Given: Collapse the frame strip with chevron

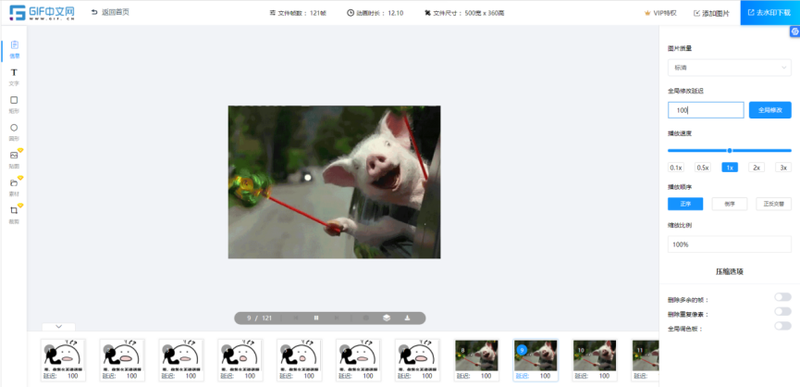Looking at the screenshot, I should click(x=59, y=326).
